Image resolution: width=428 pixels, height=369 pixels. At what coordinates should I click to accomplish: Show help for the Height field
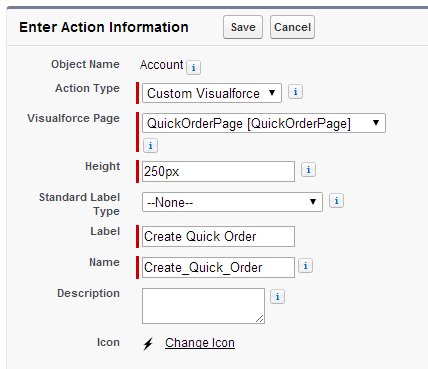pos(308,170)
